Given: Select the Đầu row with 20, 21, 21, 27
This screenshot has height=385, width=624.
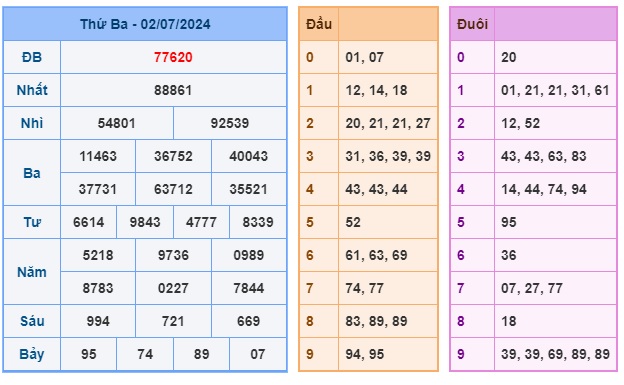Looking at the screenshot, I should click(369, 123).
